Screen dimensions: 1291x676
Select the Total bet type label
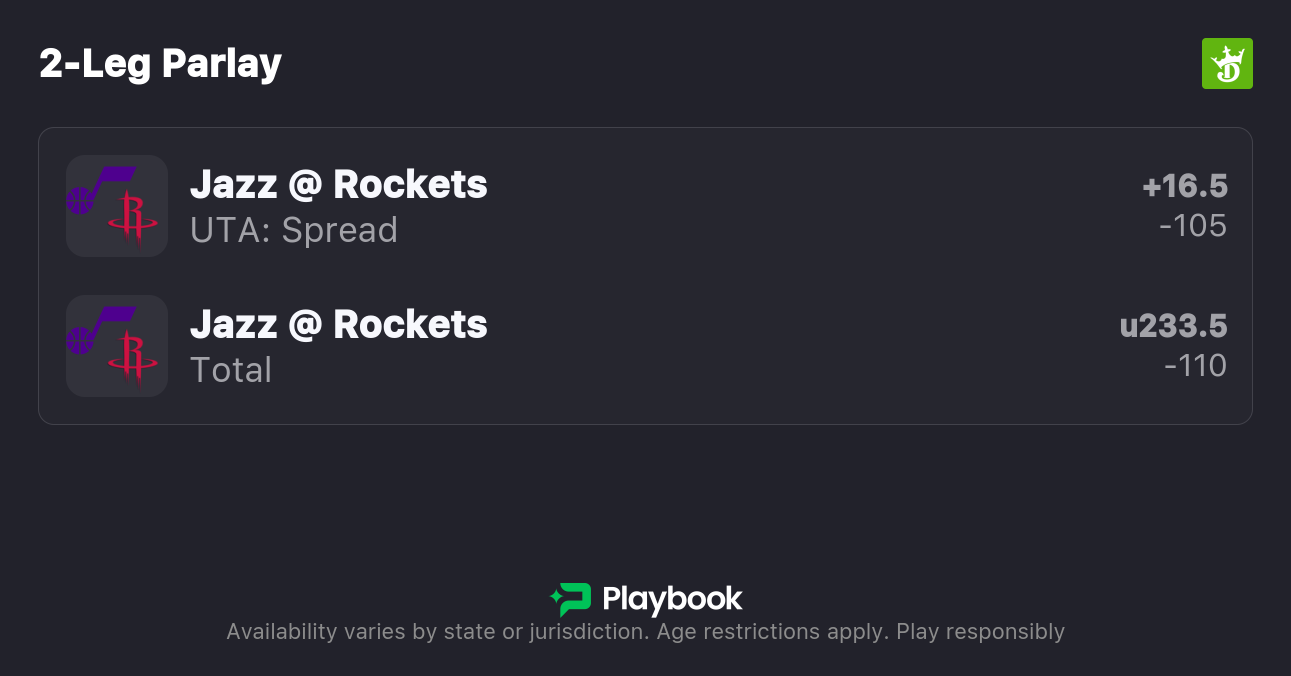pos(231,370)
